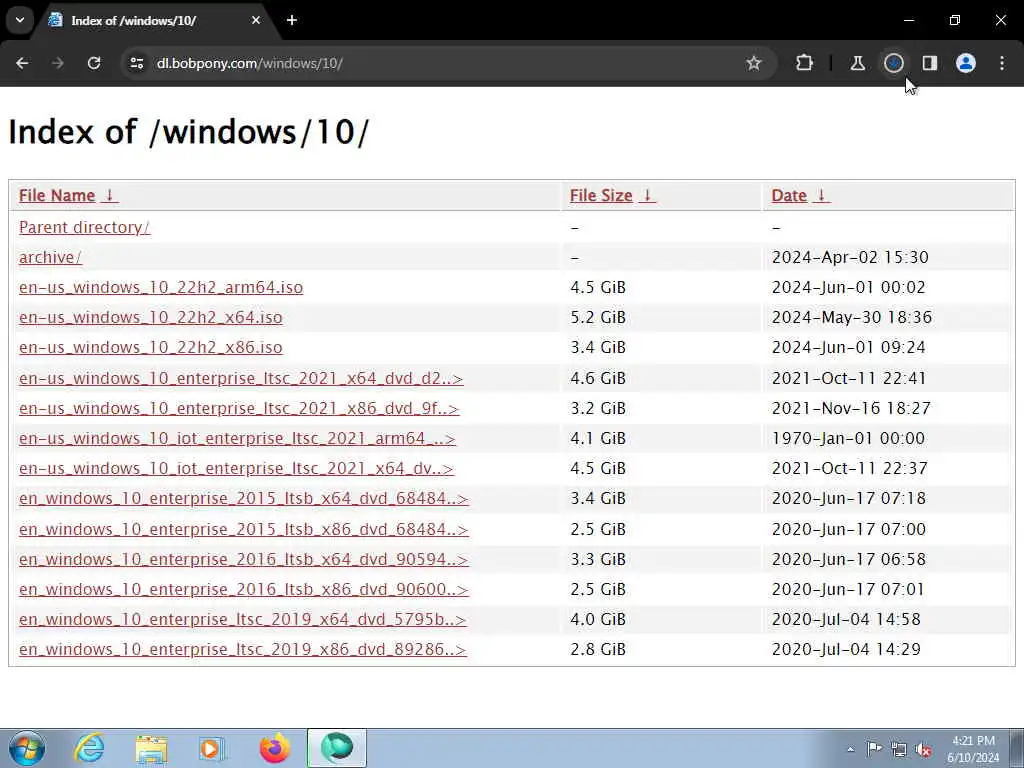Click the enterprise_ltsc_2021_x64_dvd_d2 link

coord(241,378)
